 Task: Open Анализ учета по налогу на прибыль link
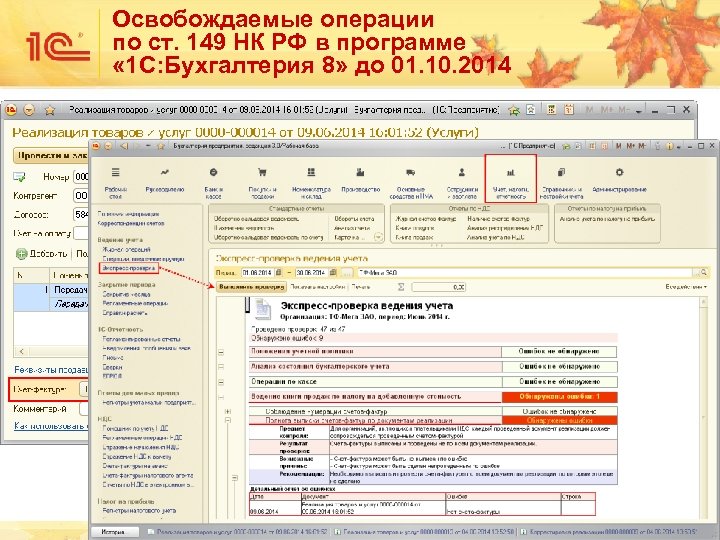click(x=607, y=219)
